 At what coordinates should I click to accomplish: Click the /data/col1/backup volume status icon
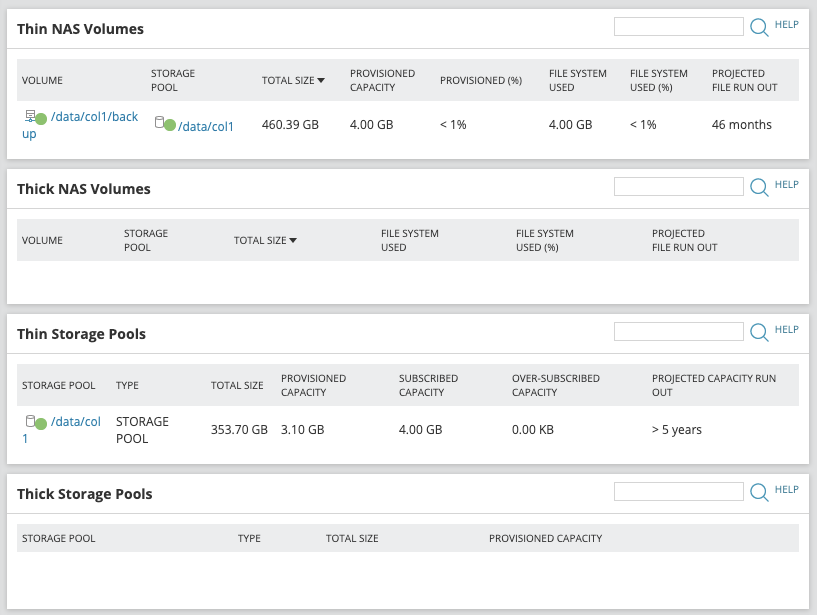coord(35,118)
